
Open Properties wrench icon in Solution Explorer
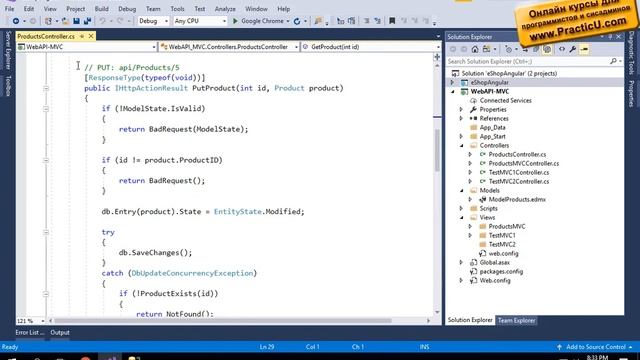573,49
